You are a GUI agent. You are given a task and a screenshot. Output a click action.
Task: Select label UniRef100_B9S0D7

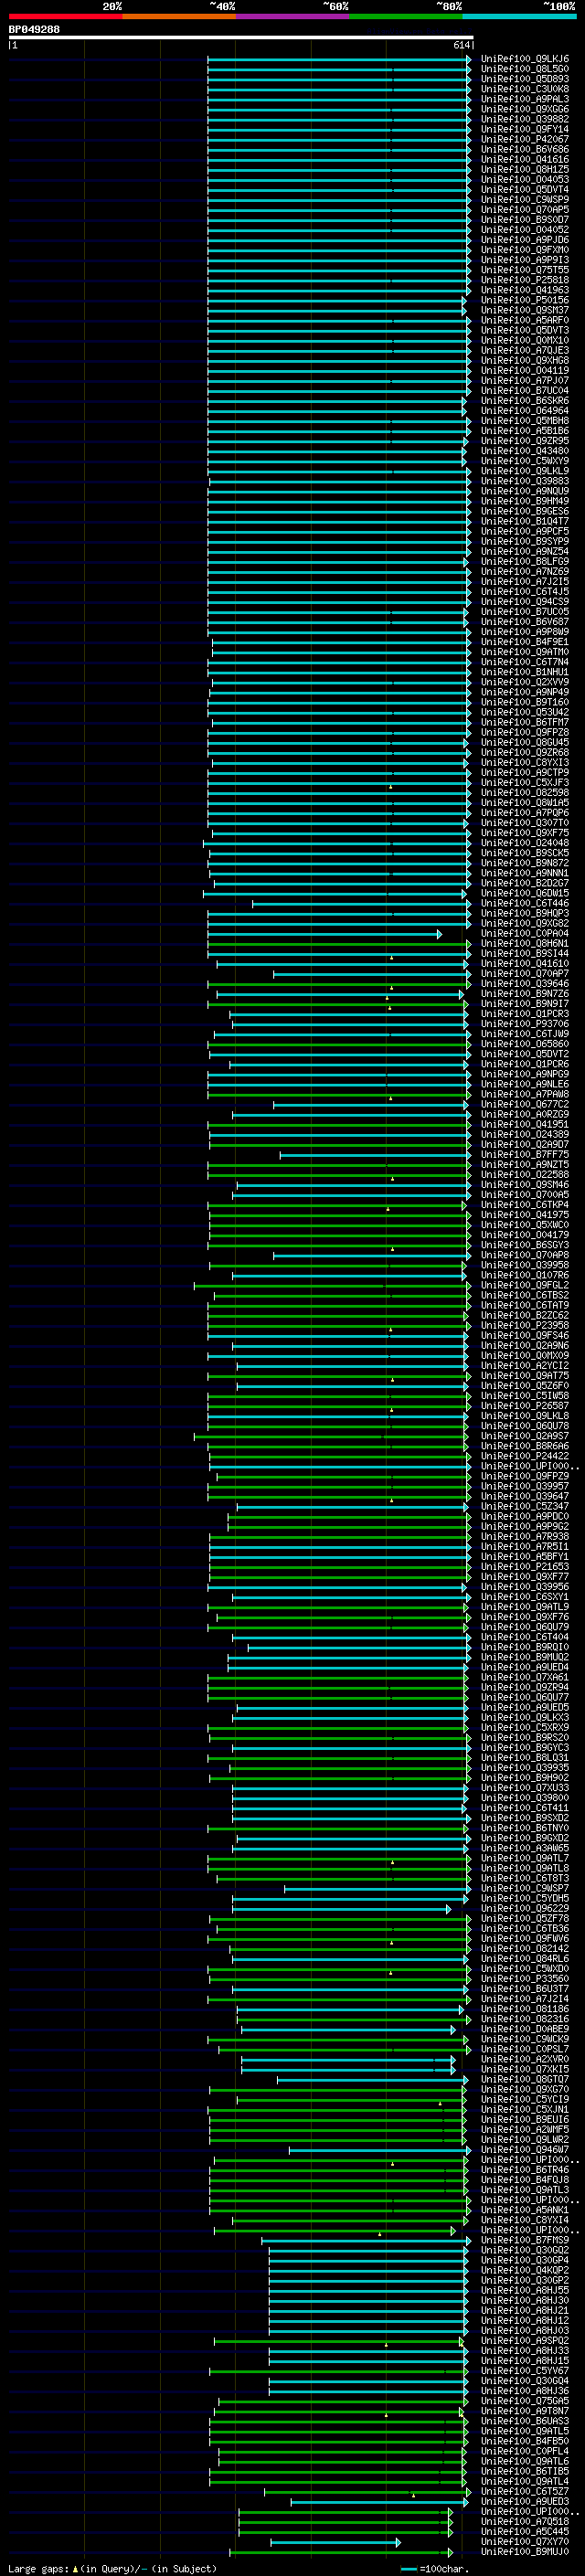[x=525, y=220]
